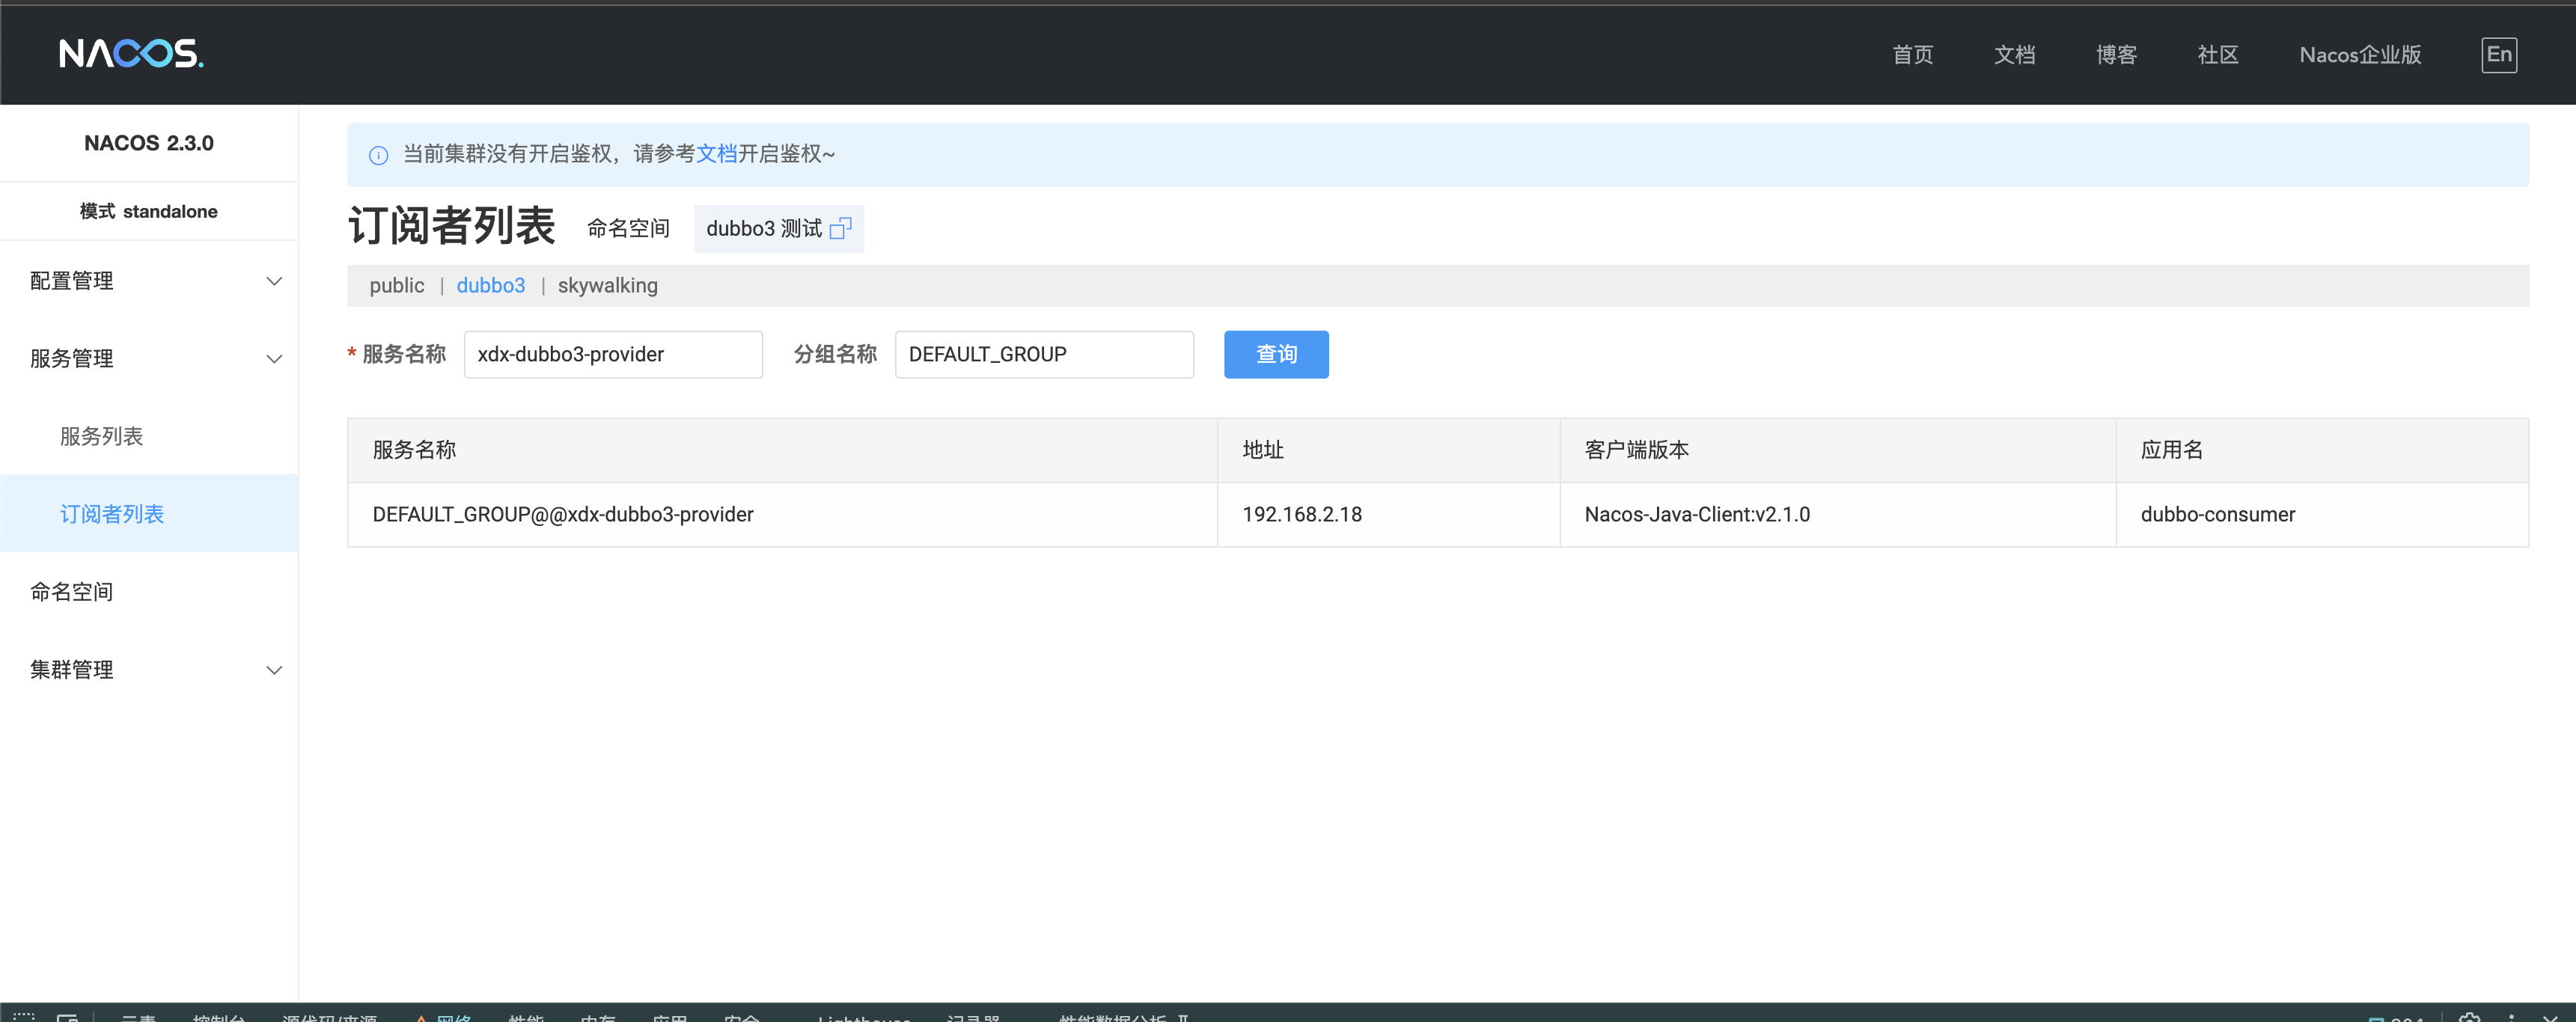Open 首页 in the top navigation
Viewport: 2576px width, 1022px height.
click(1912, 55)
